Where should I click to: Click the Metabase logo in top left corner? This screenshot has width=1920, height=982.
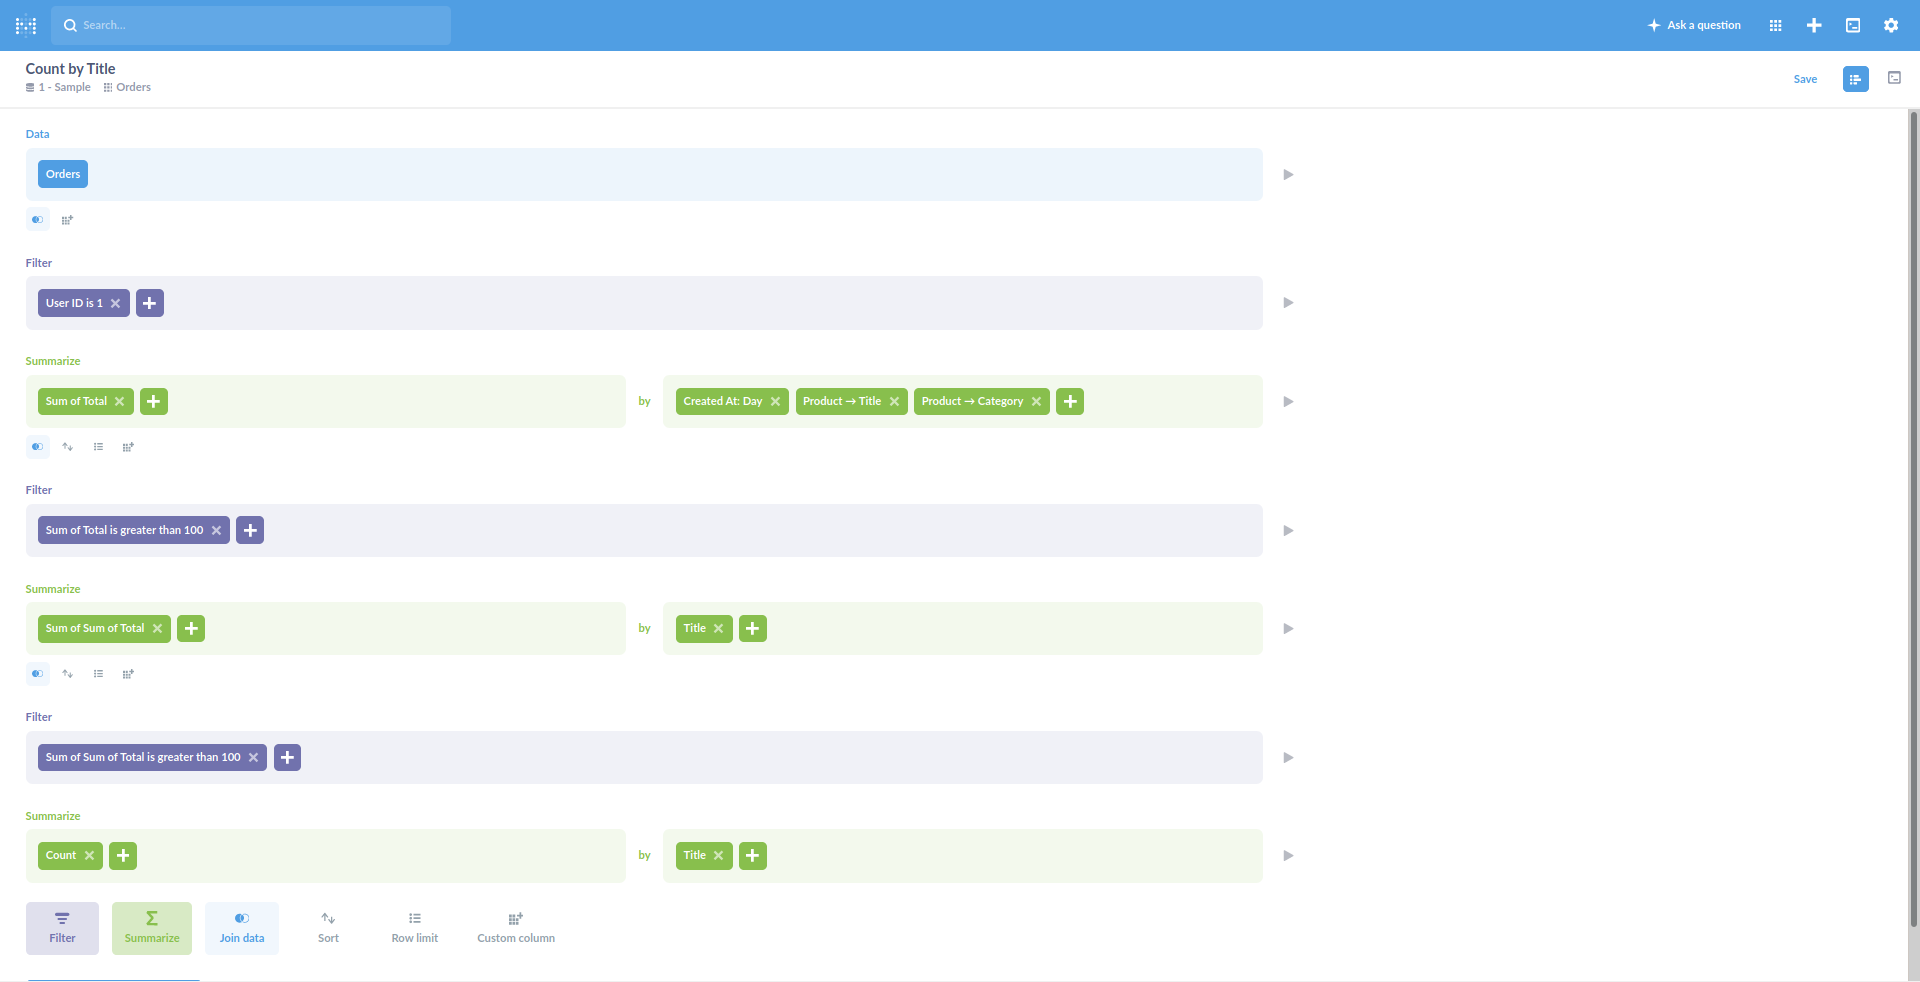click(25, 25)
